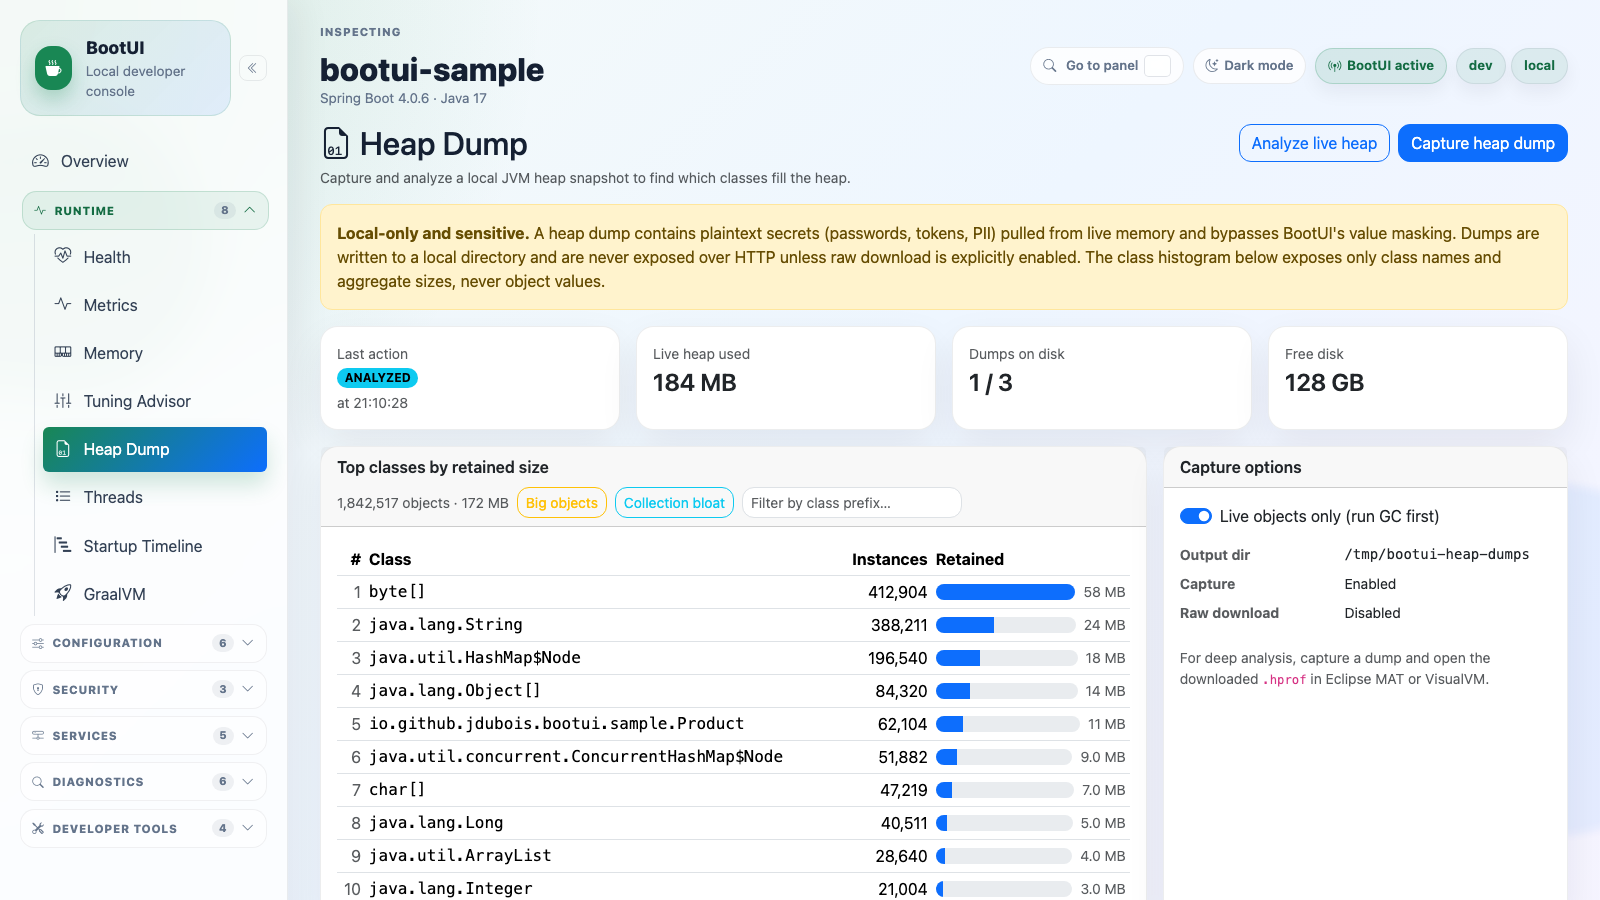Click the Metrics pulse icon
Image resolution: width=1600 pixels, height=900 pixels.
pyautogui.click(x=63, y=304)
